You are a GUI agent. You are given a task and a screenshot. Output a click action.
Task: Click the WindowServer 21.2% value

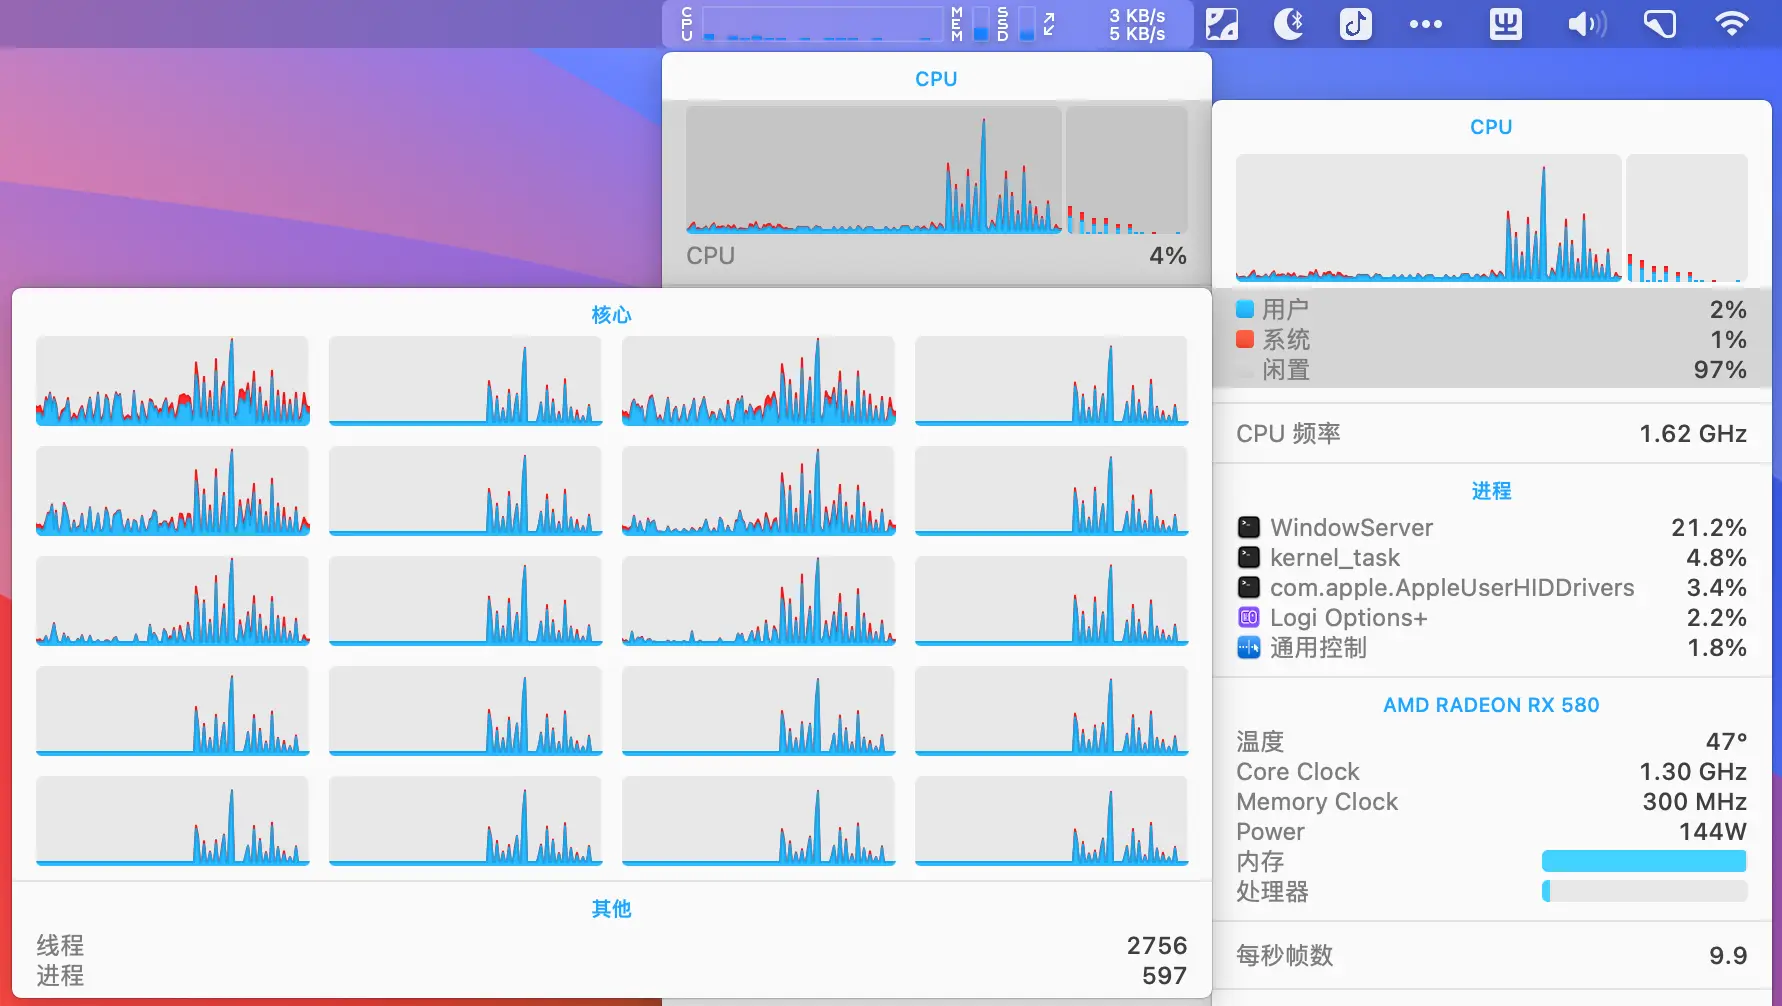[x=1708, y=527]
